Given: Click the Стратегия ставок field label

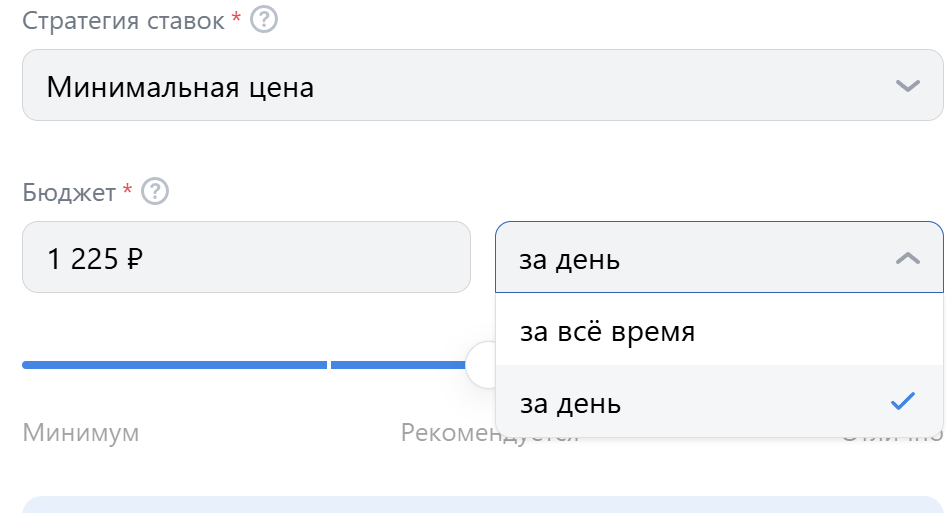Looking at the screenshot, I should coord(123,21).
